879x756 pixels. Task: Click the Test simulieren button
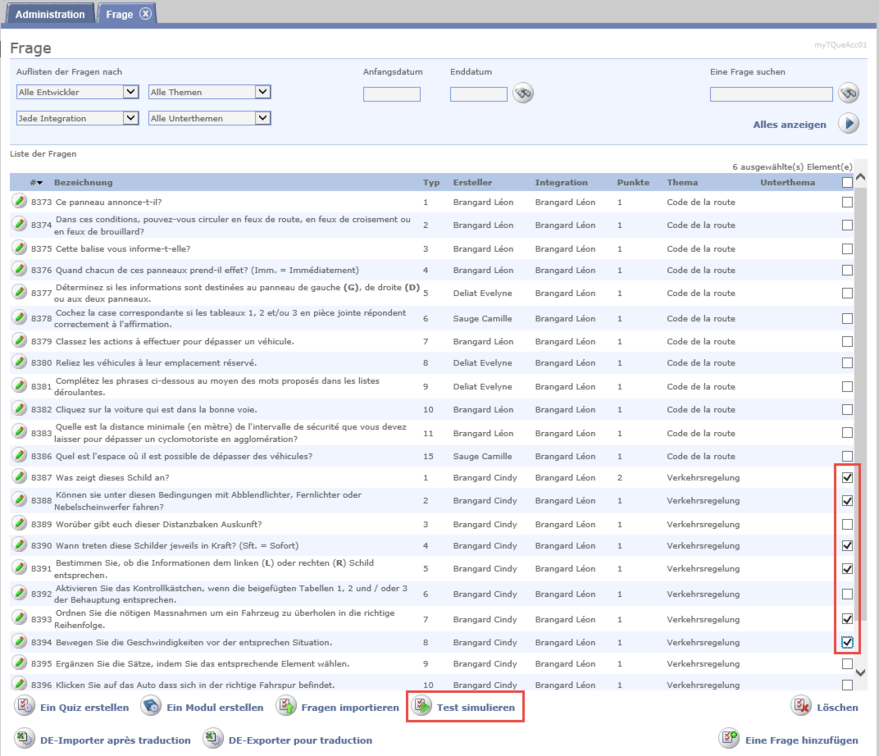465,707
